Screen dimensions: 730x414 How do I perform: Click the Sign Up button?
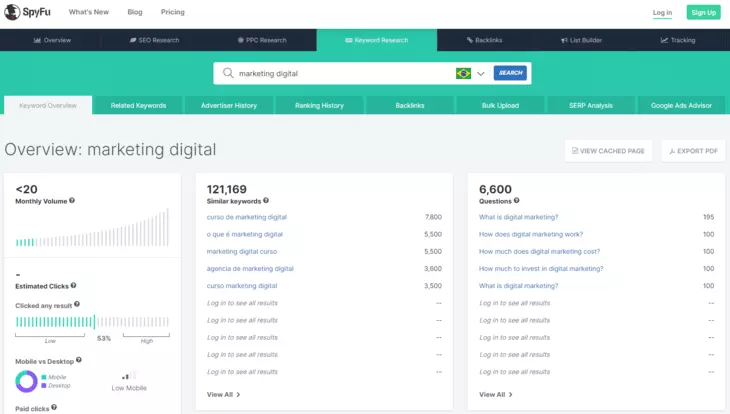(703, 12)
